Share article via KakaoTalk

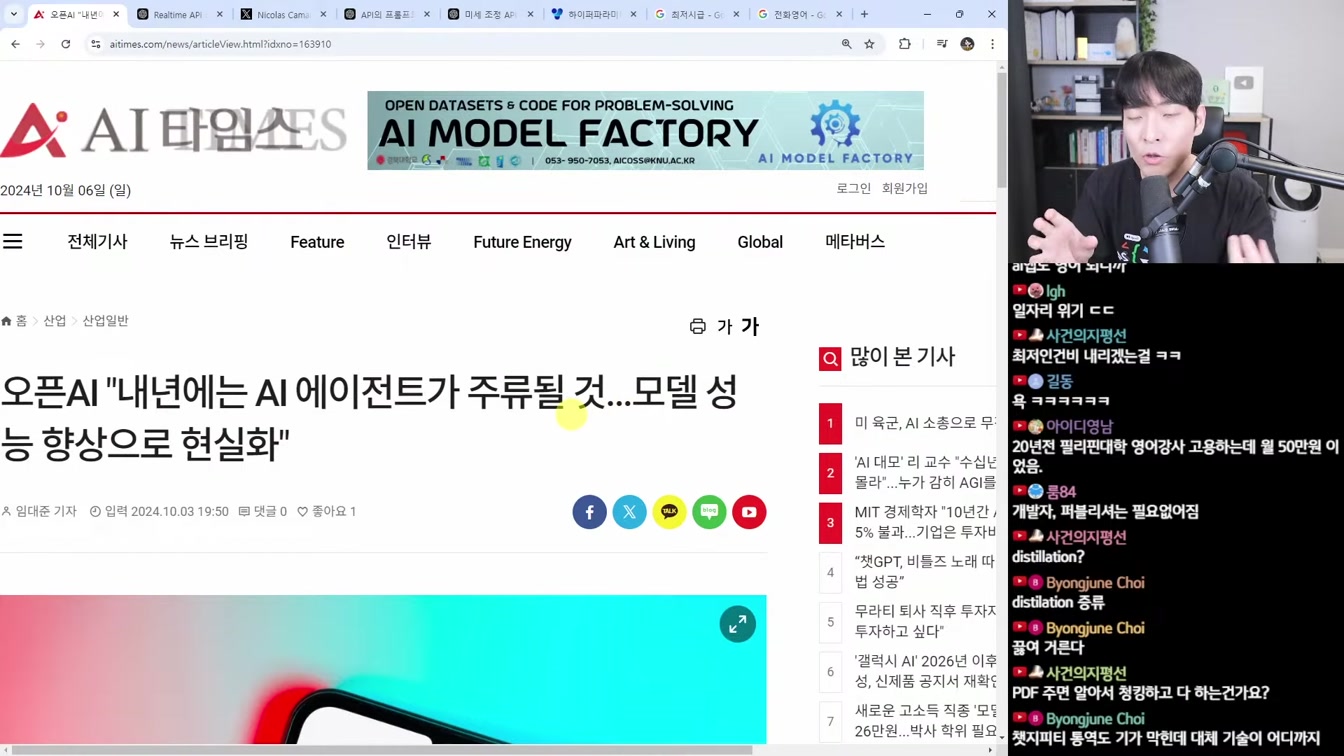(669, 512)
